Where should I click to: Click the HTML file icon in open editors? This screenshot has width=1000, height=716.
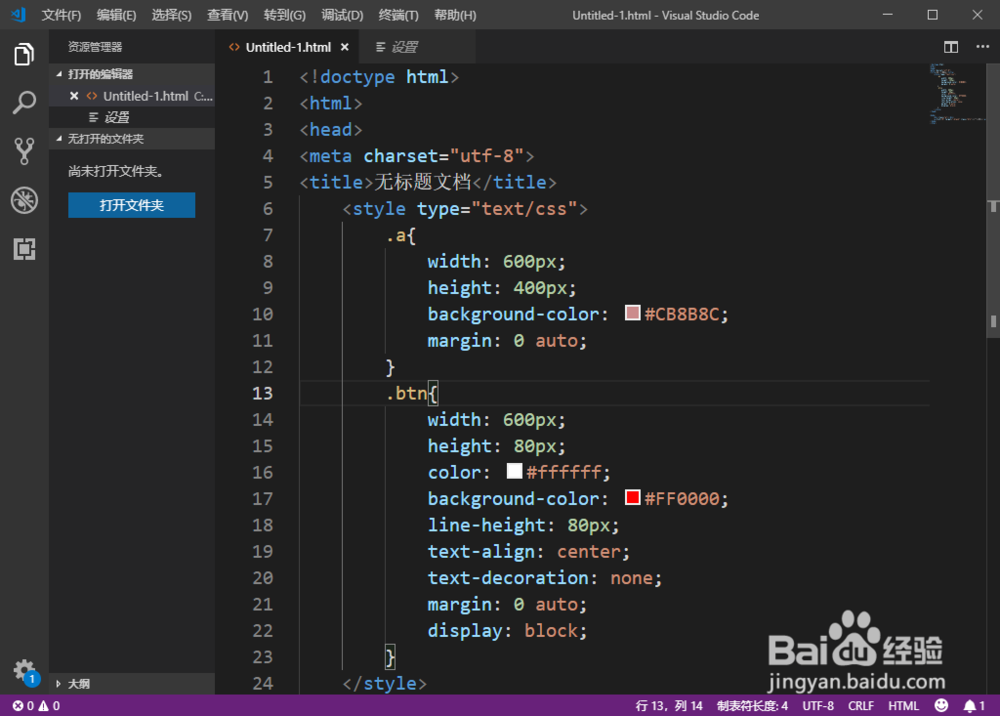point(92,96)
